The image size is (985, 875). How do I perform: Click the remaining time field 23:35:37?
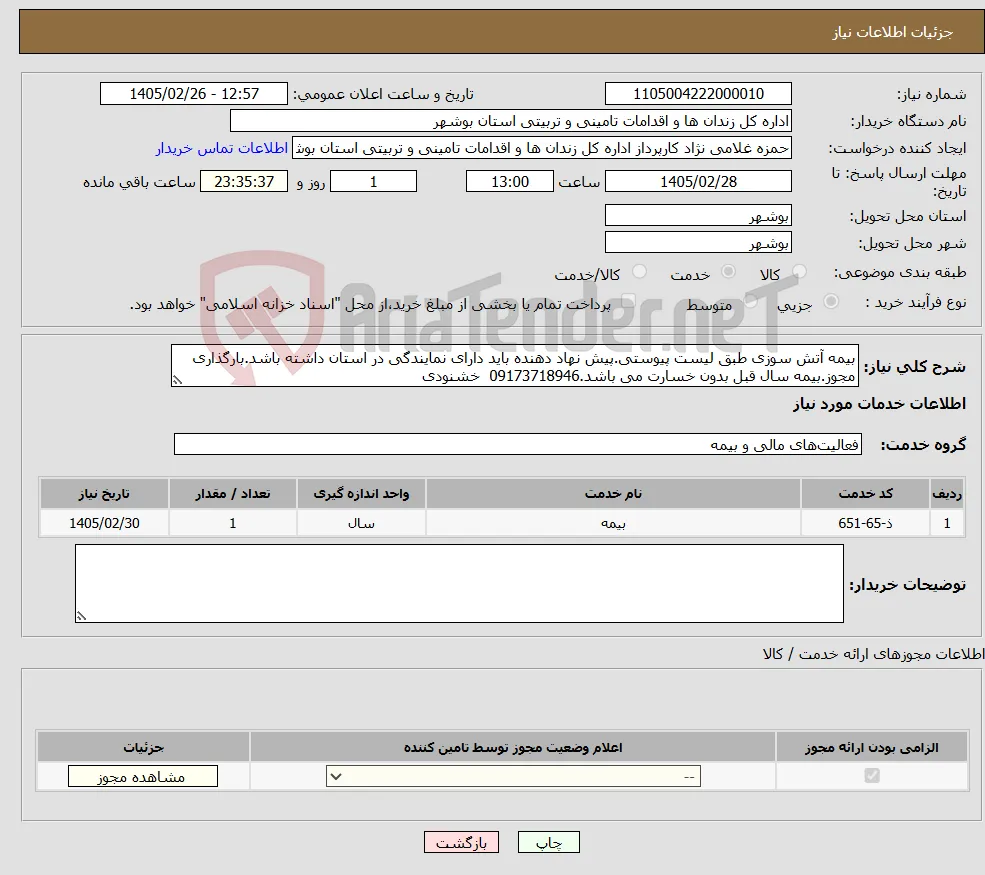244,182
